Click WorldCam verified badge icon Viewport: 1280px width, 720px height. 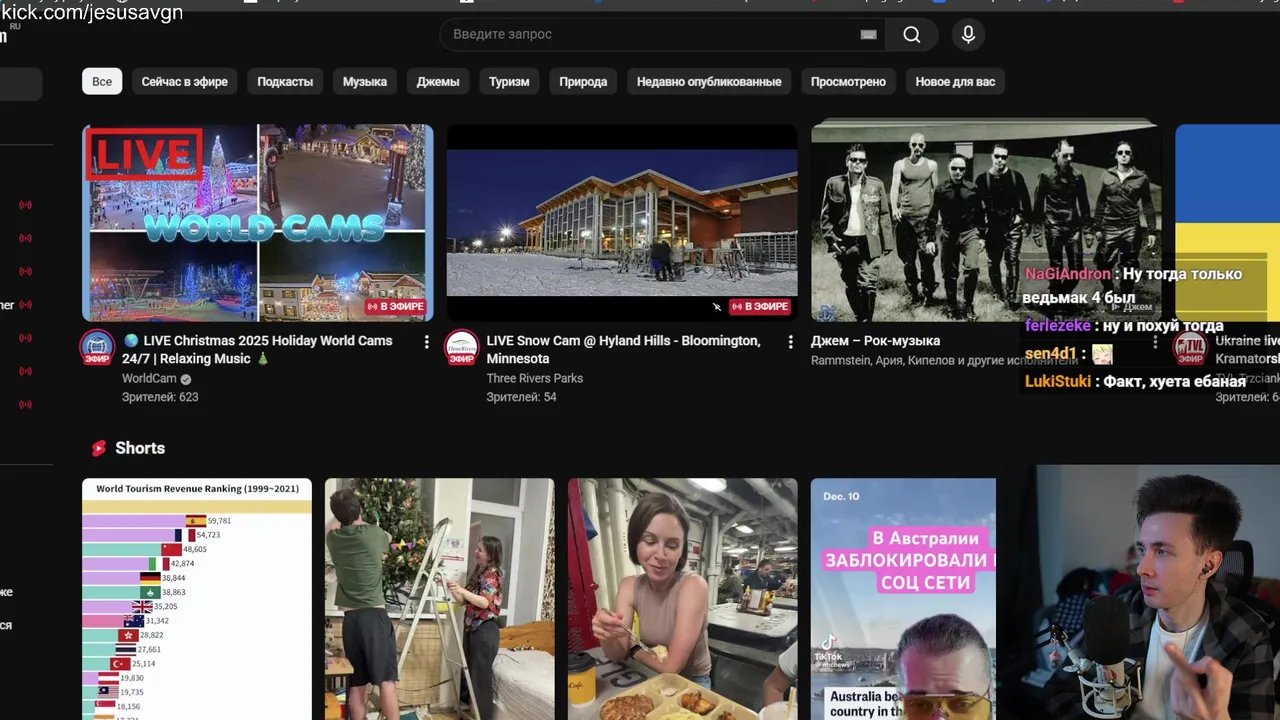tap(186, 380)
